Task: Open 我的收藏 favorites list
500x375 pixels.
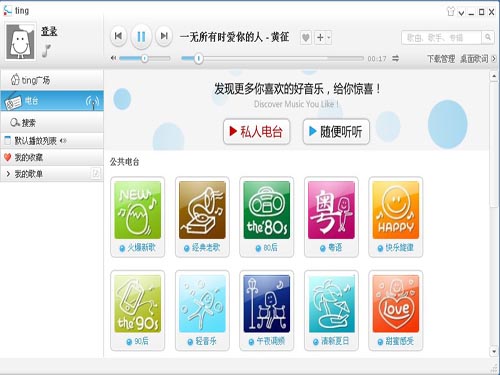Action: (x=52, y=157)
